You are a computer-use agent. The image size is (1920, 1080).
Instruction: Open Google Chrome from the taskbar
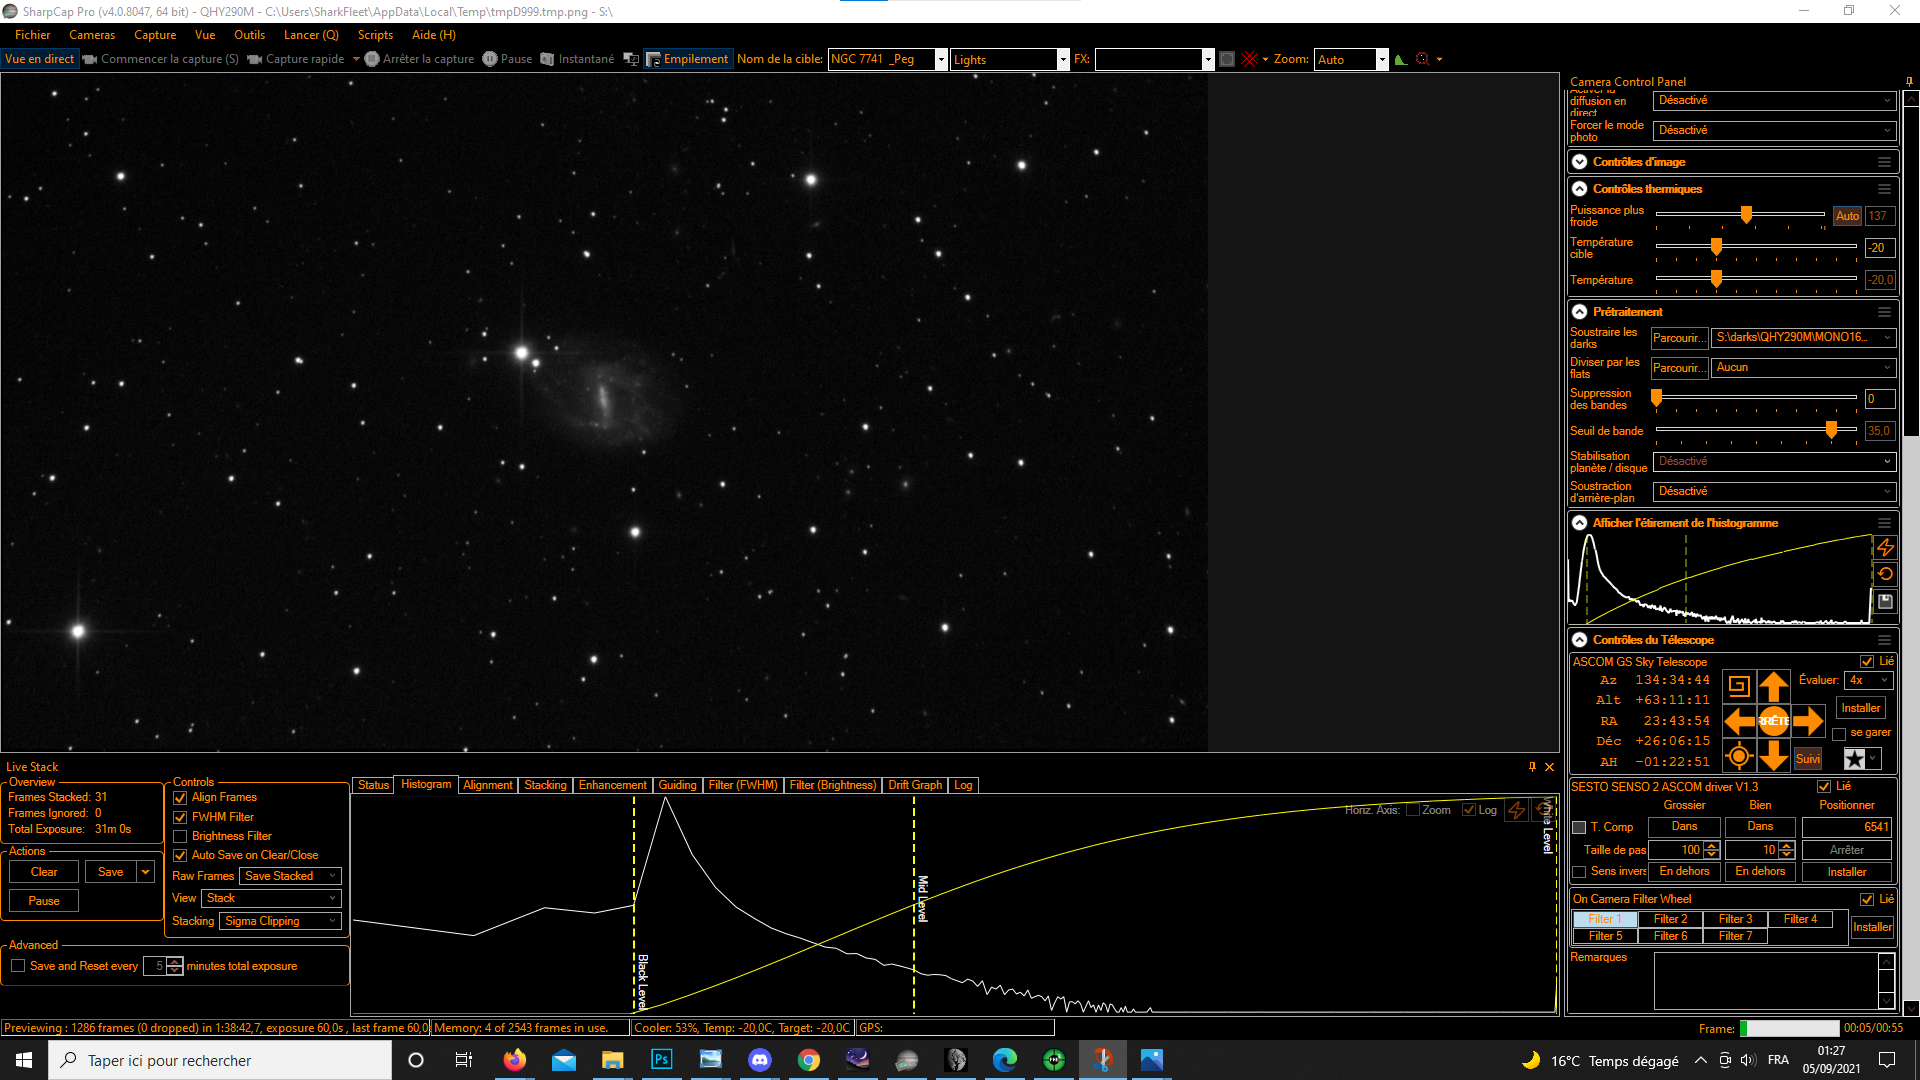pos(809,1060)
